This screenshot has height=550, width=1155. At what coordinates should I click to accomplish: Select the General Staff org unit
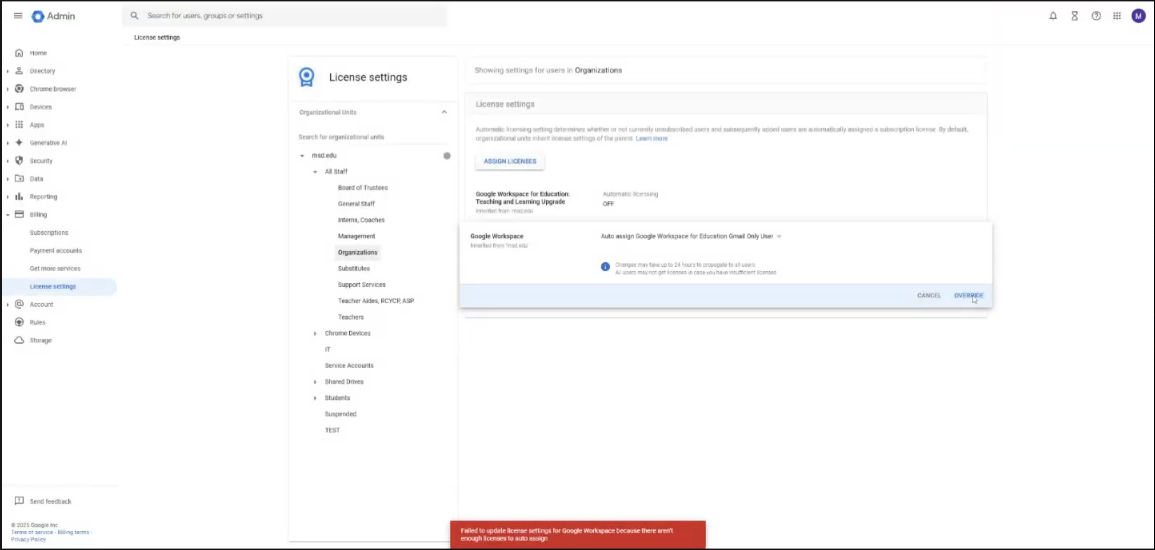[x=356, y=204]
